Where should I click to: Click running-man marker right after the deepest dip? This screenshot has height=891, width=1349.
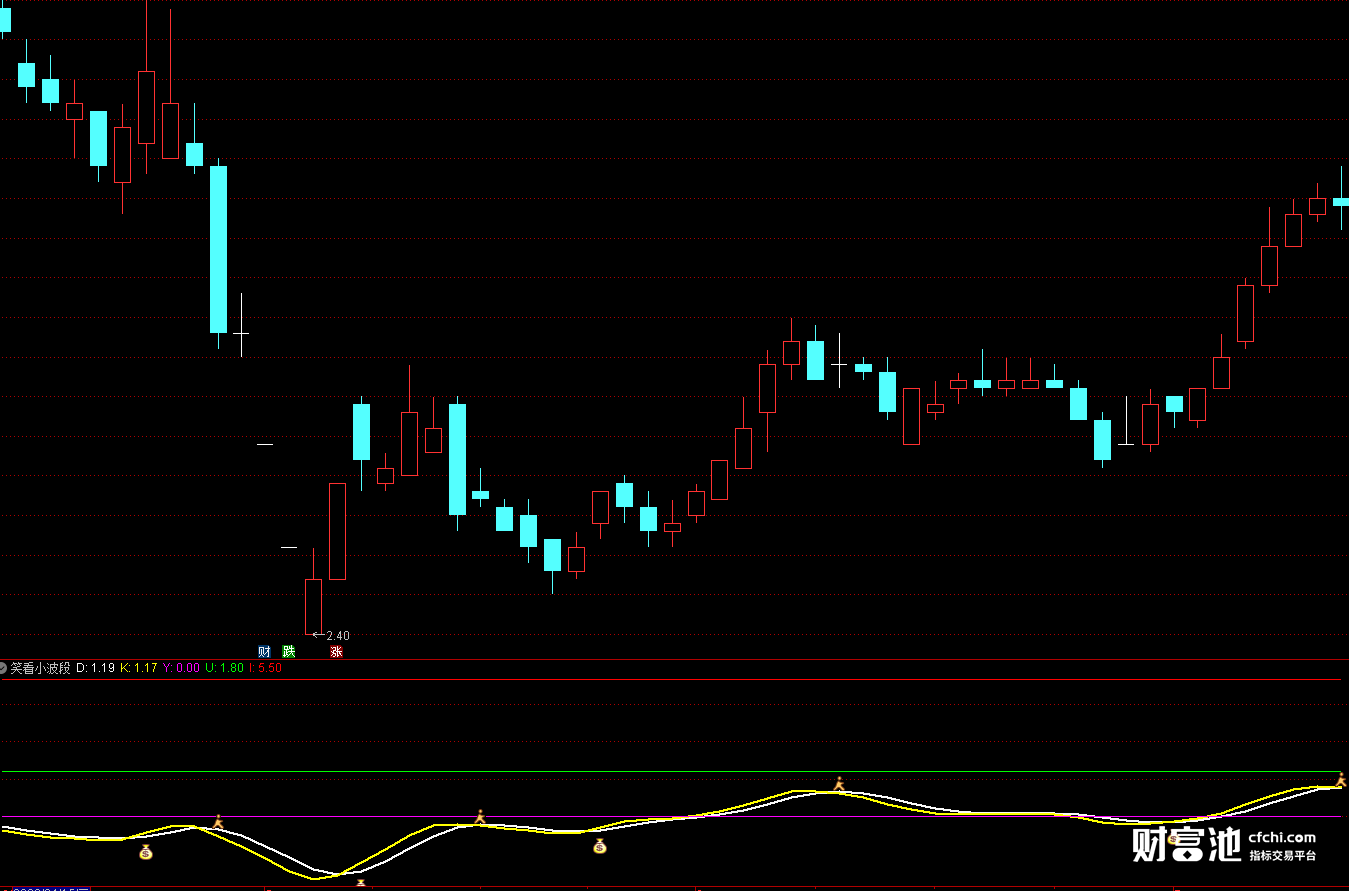click(480, 816)
